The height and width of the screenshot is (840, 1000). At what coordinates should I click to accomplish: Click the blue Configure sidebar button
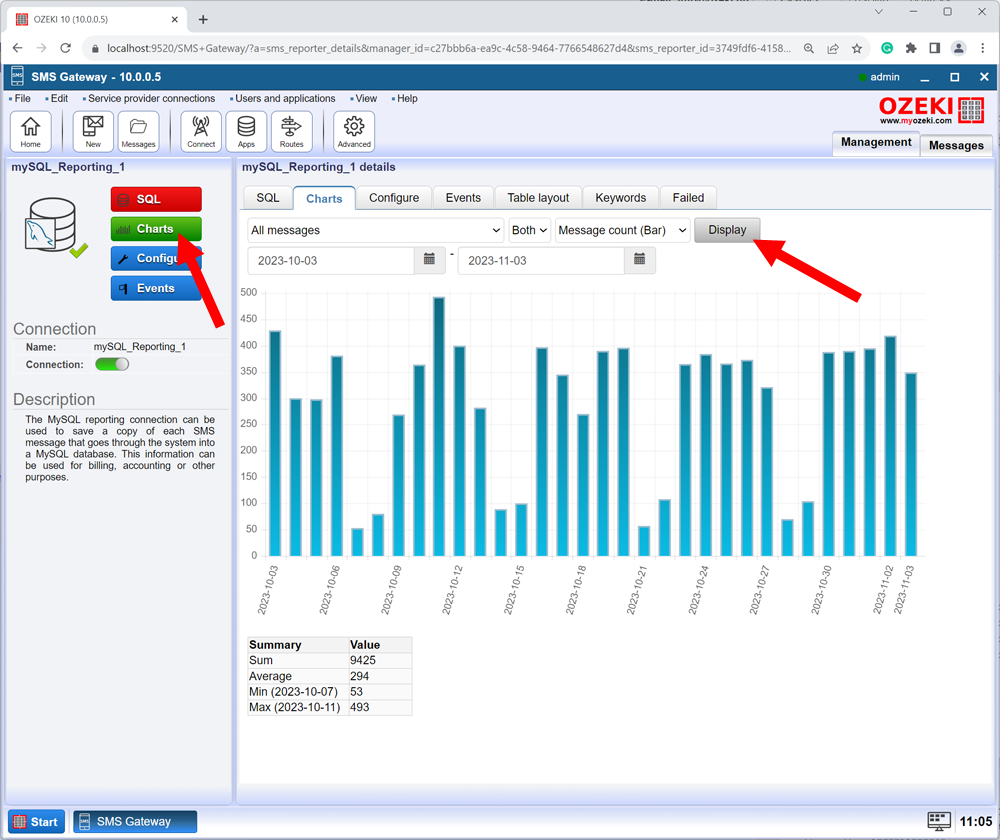point(156,258)
